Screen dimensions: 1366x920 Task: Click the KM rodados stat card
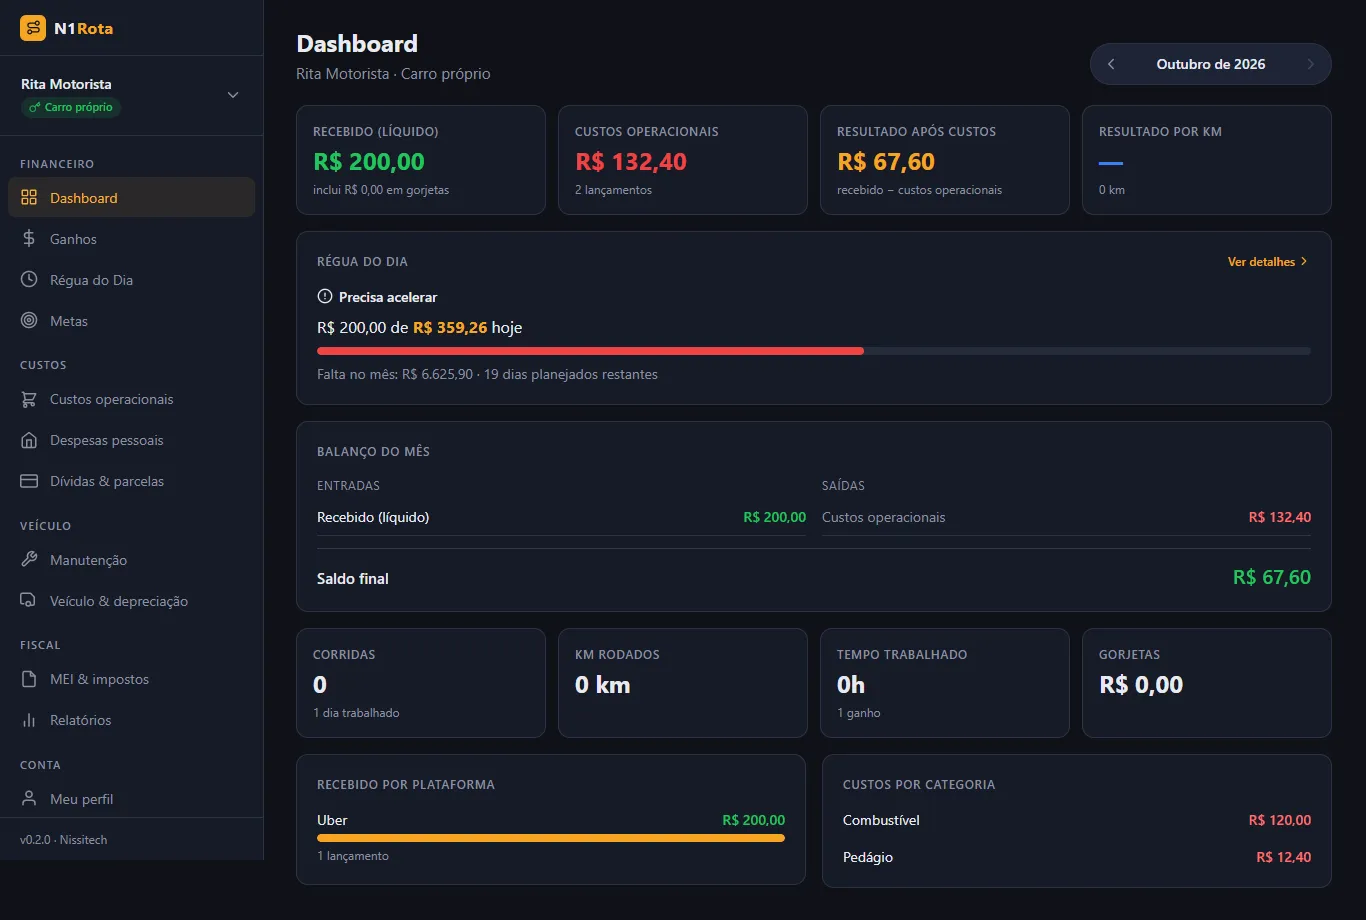pos(683,683)
